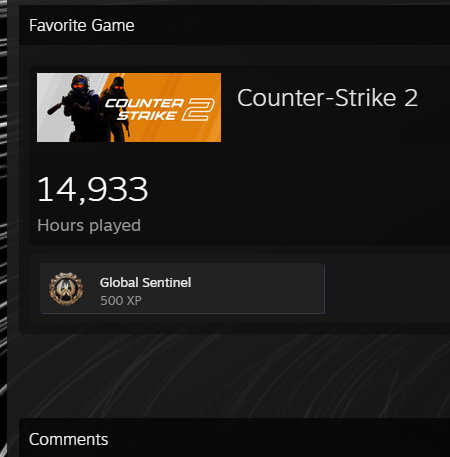
Task: Open the Counter-Strike 2 banner image
Action: [x=129, y=107]
